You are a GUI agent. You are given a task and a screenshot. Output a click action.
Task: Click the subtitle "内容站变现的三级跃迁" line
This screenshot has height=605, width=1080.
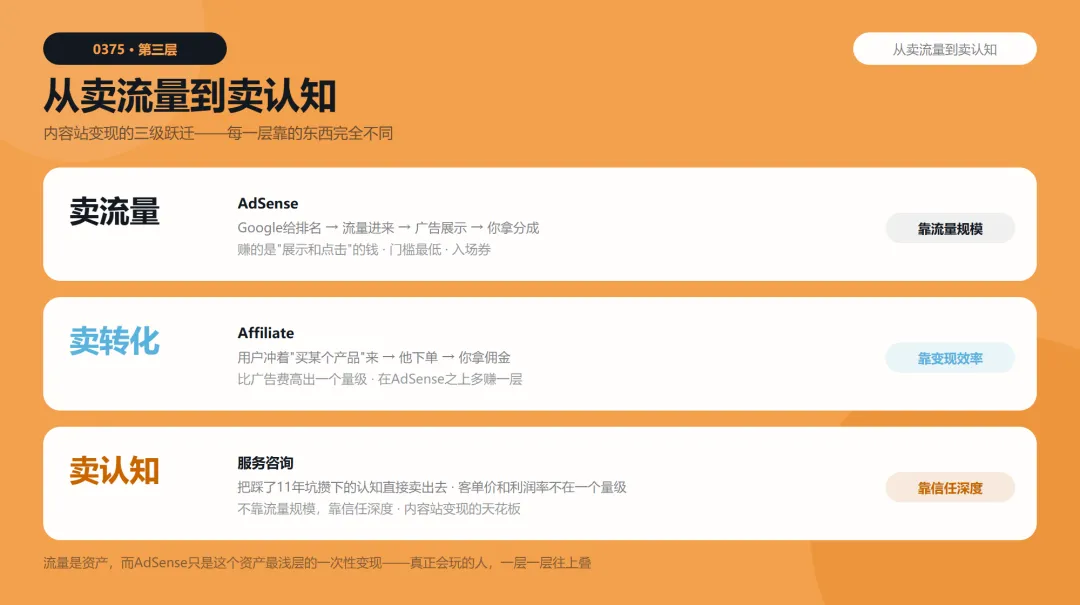click(x=218, y=133)
